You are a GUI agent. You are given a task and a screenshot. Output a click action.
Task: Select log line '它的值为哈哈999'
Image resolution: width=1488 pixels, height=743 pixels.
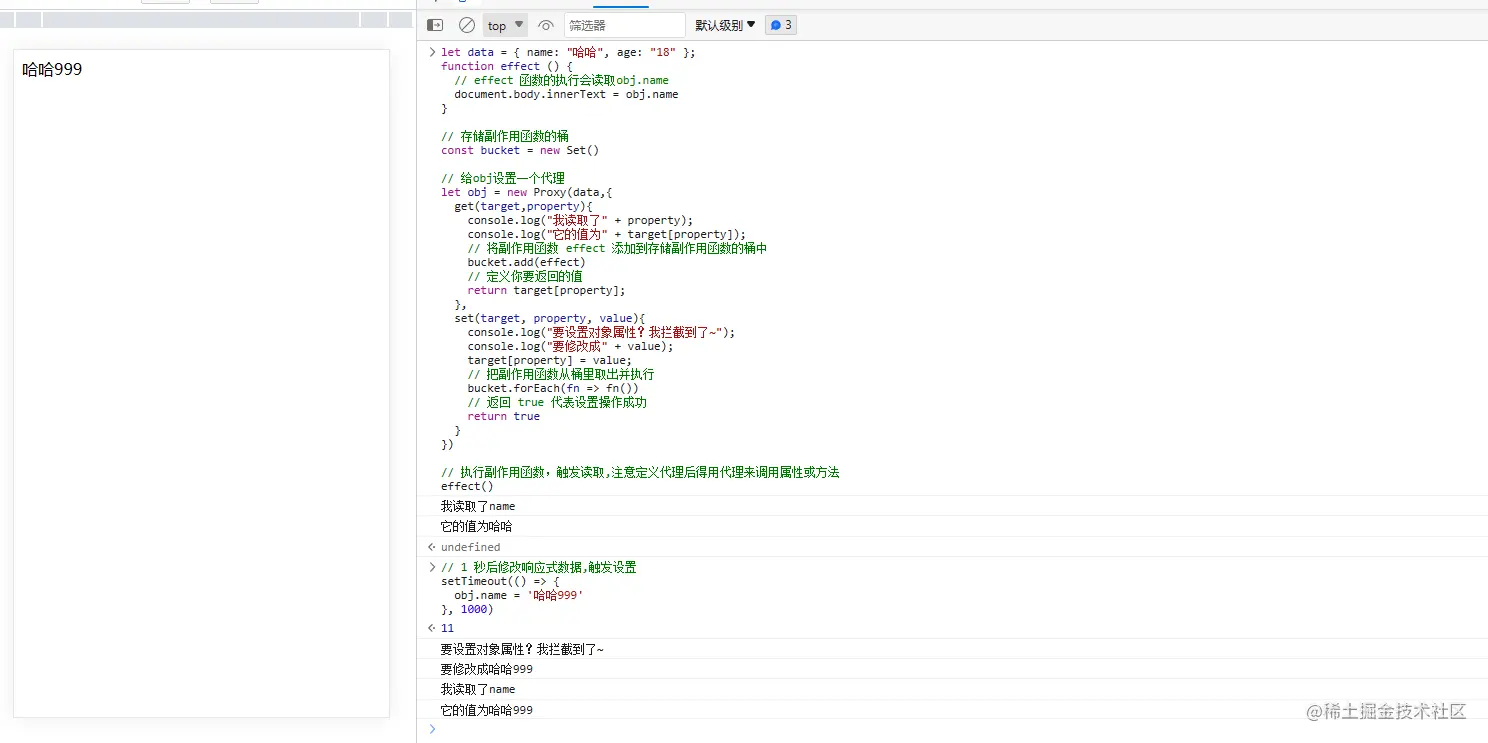click(487, 710)
